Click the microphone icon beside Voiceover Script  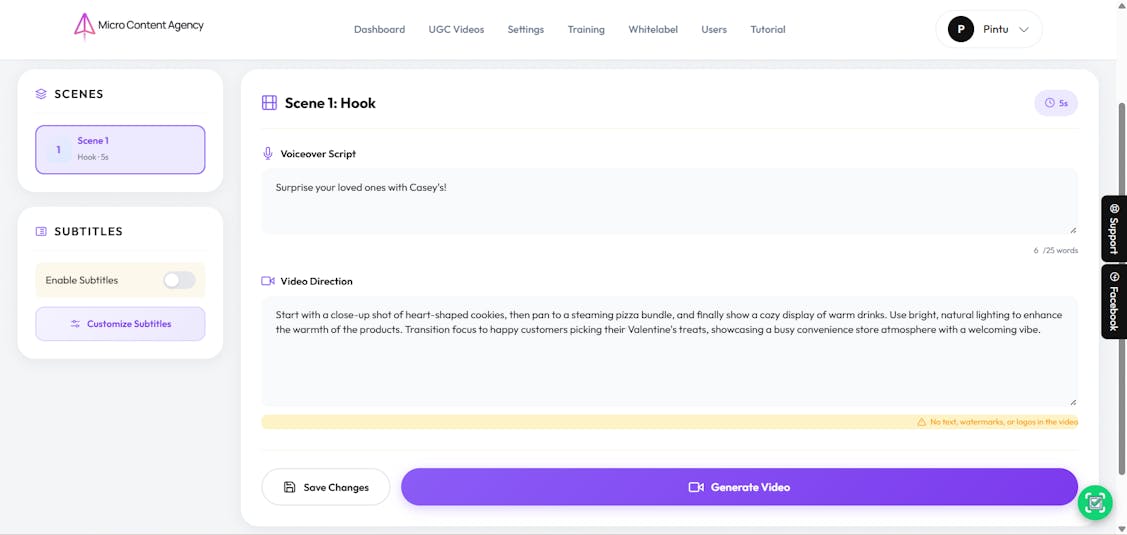(268, 154)
